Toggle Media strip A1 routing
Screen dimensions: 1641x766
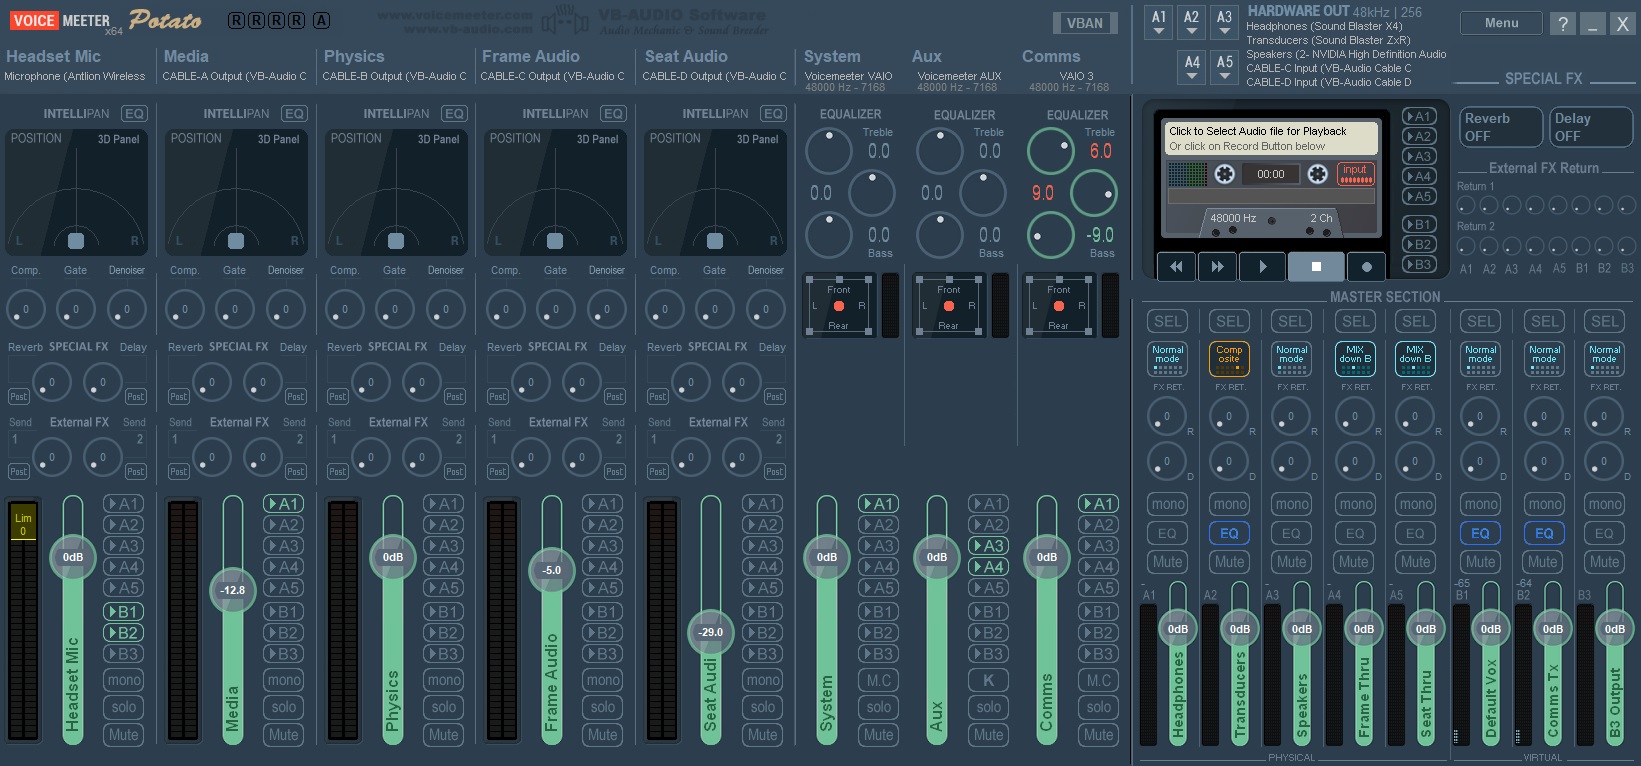(x=284, y=504)
